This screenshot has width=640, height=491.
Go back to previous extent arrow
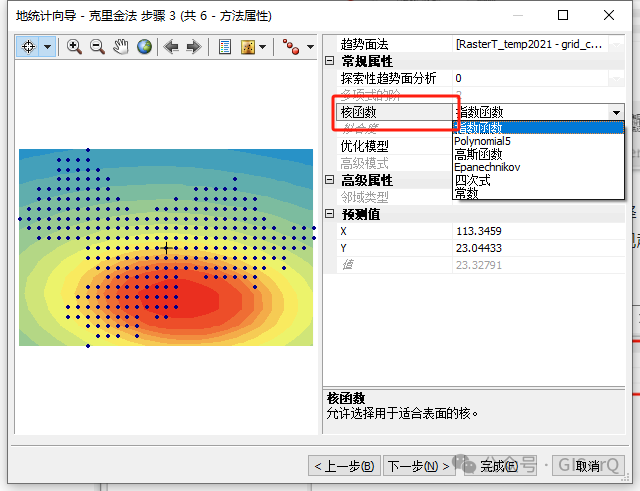(x=171, y=47)
